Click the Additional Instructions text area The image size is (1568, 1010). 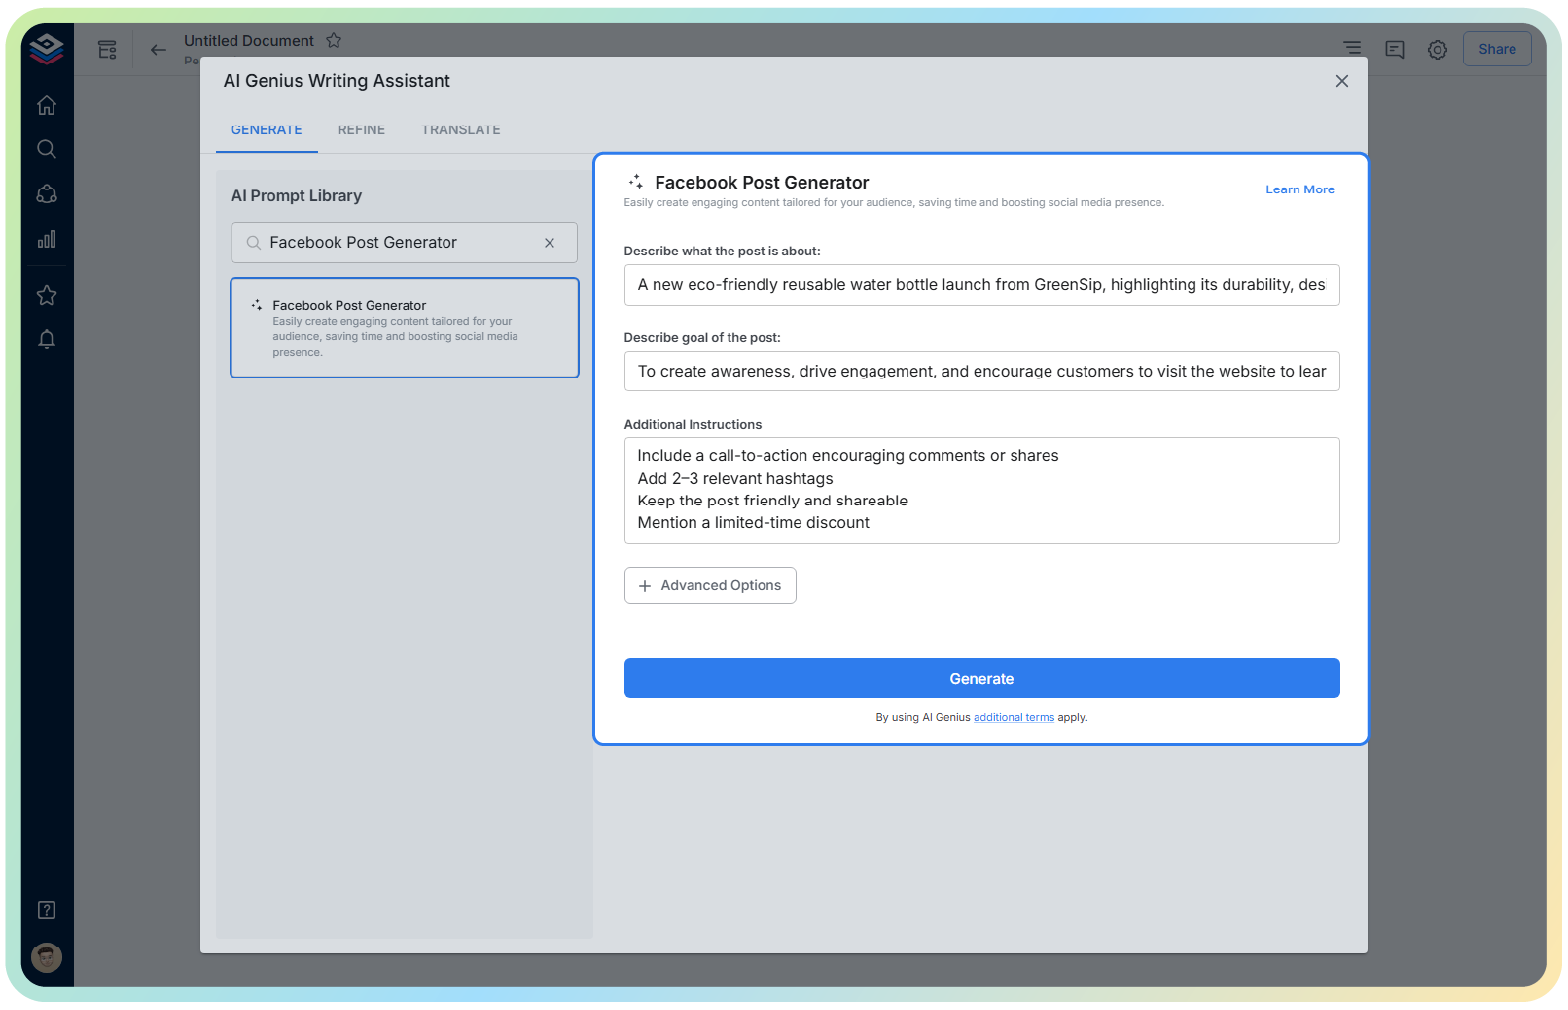pyautogui.click(x=981, y=490)
